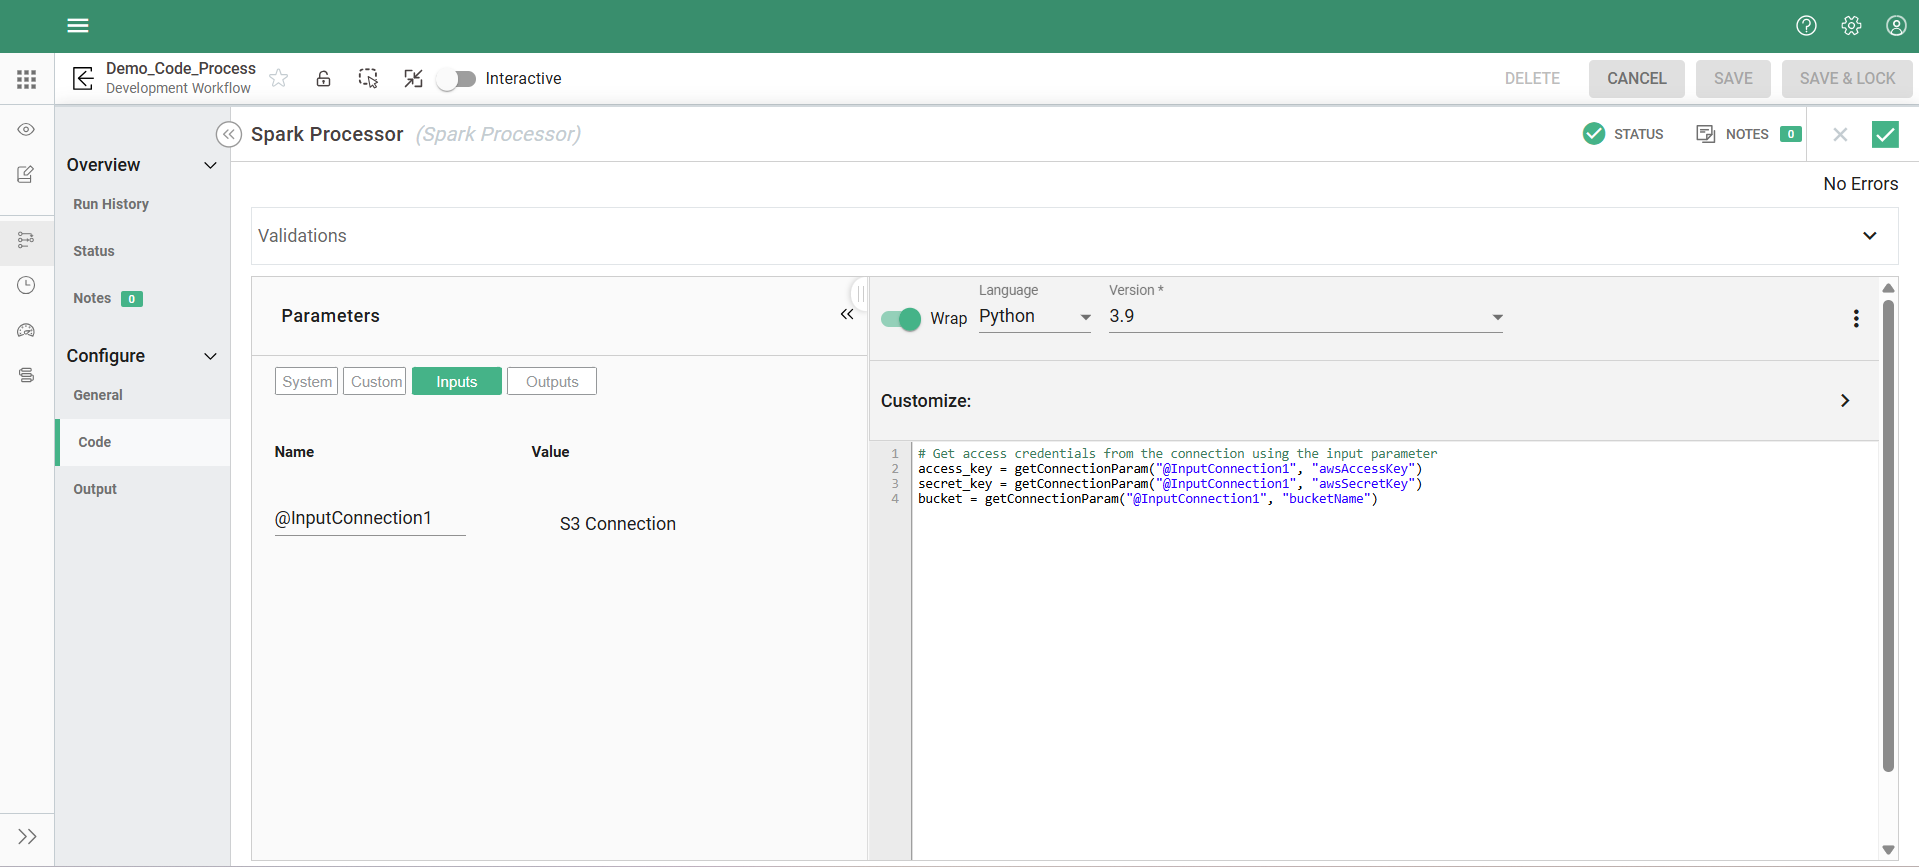Turn off the Wrap toggle

point(901,319)
